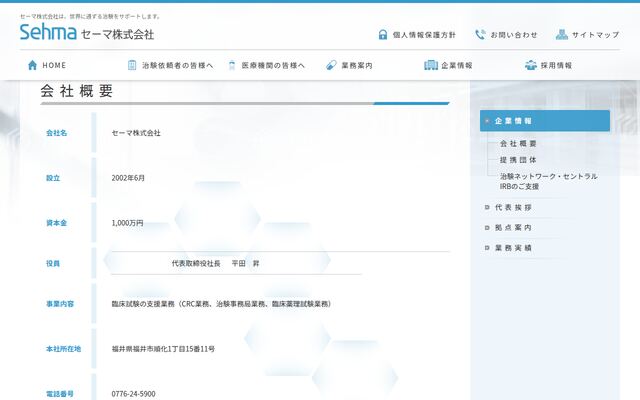
Task: Click the clipboard icon beside 治験依頼者の皆様へ
Action: pyautogui.click(x=132, y=65)
